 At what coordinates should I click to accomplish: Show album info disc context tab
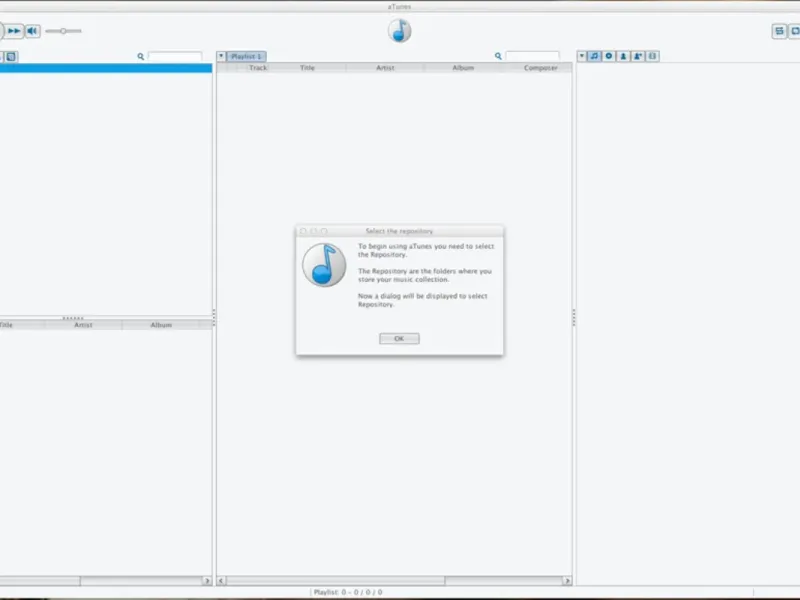(609, 56)
